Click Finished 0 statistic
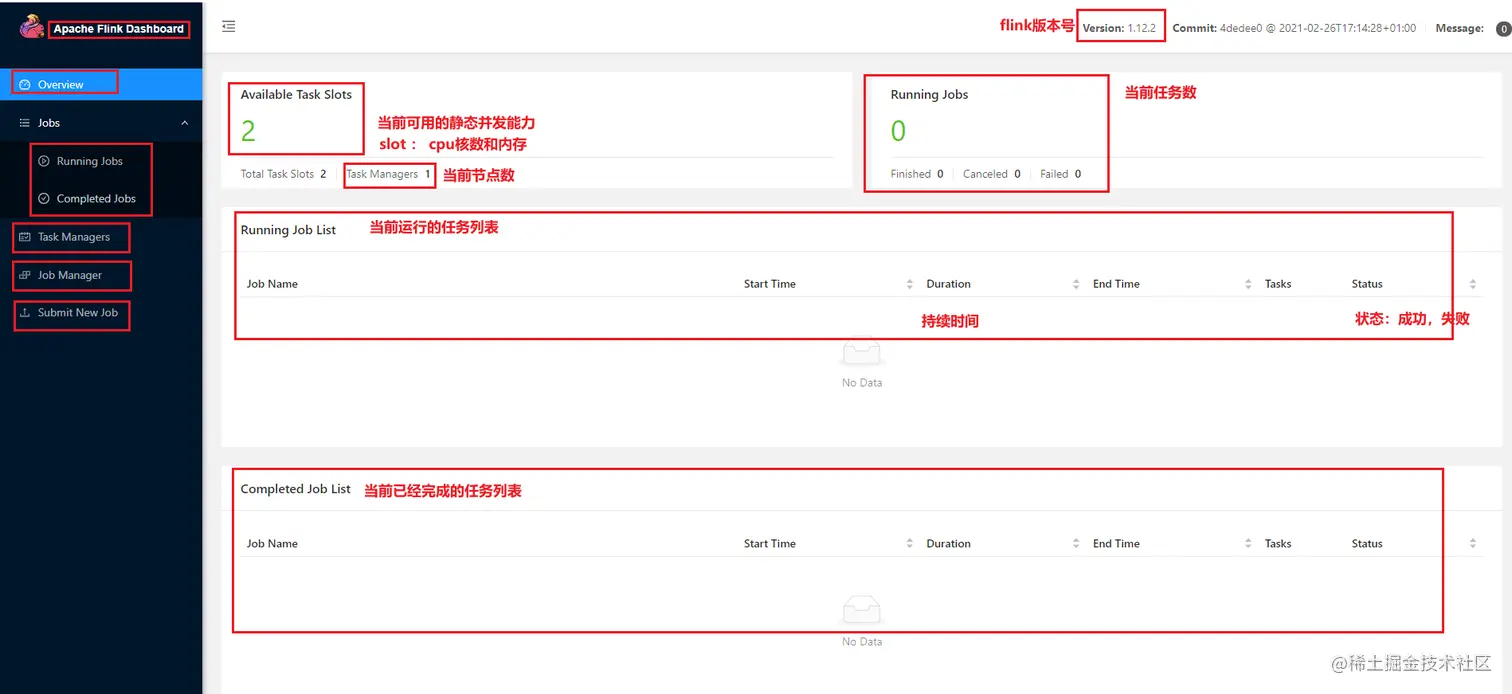 (917, 174)
